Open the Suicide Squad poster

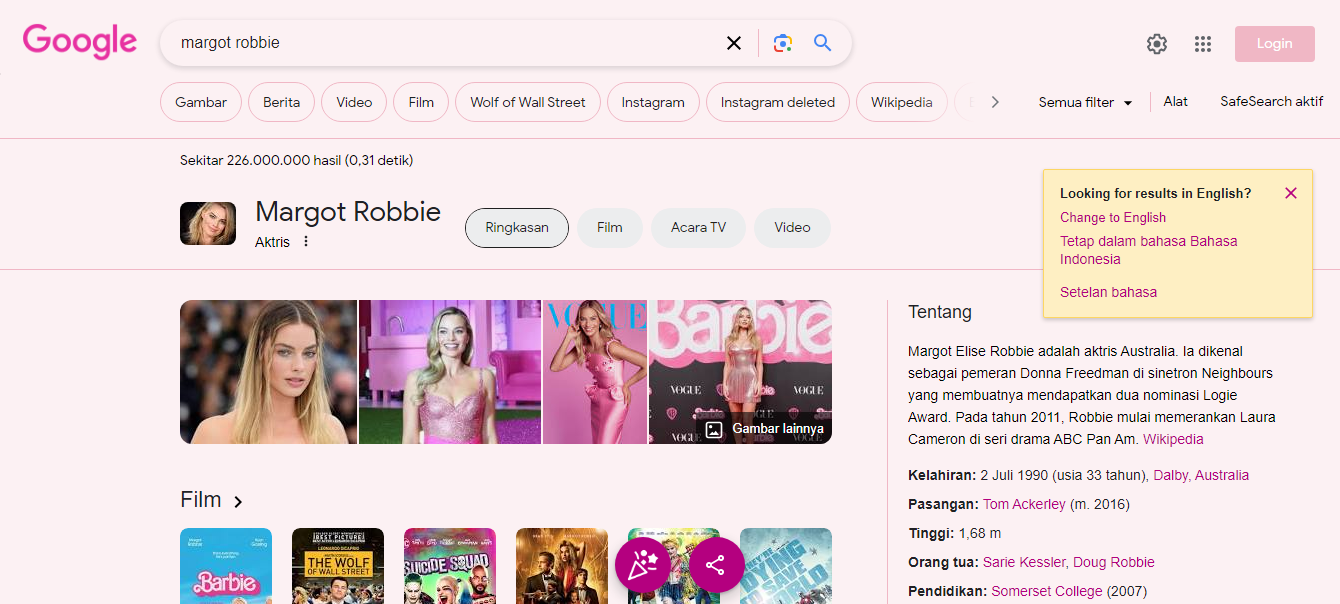(450, 566)
